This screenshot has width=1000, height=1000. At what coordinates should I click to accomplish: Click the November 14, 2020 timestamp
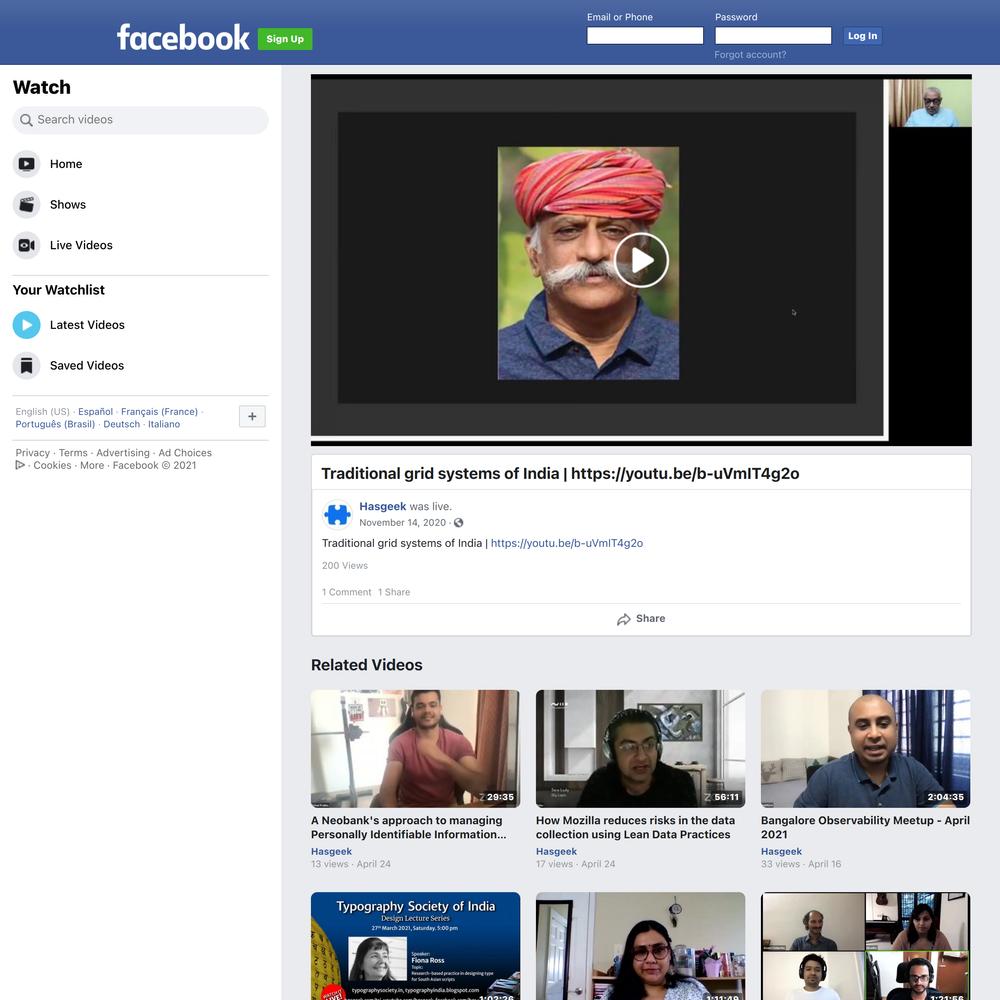tap(402, 523)
